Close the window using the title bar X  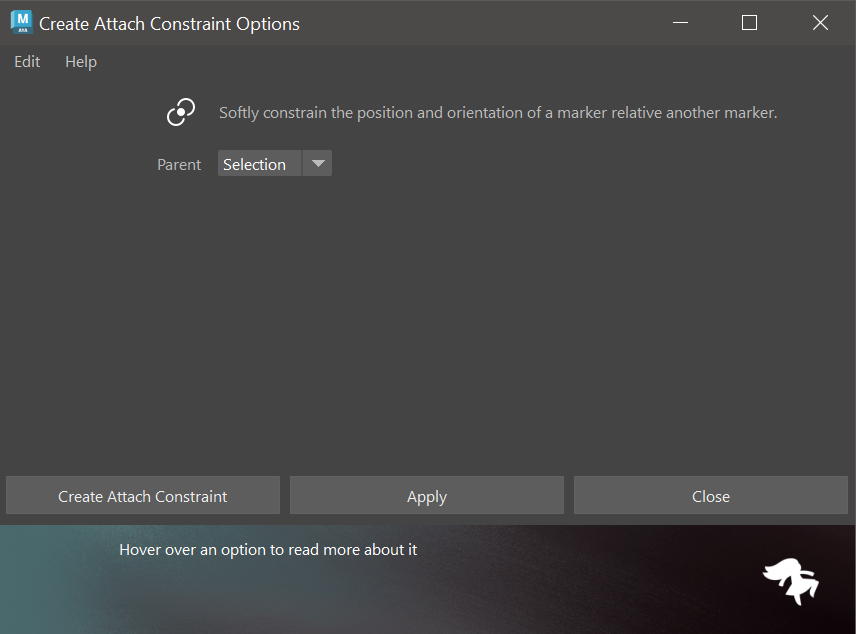(820, 23)
